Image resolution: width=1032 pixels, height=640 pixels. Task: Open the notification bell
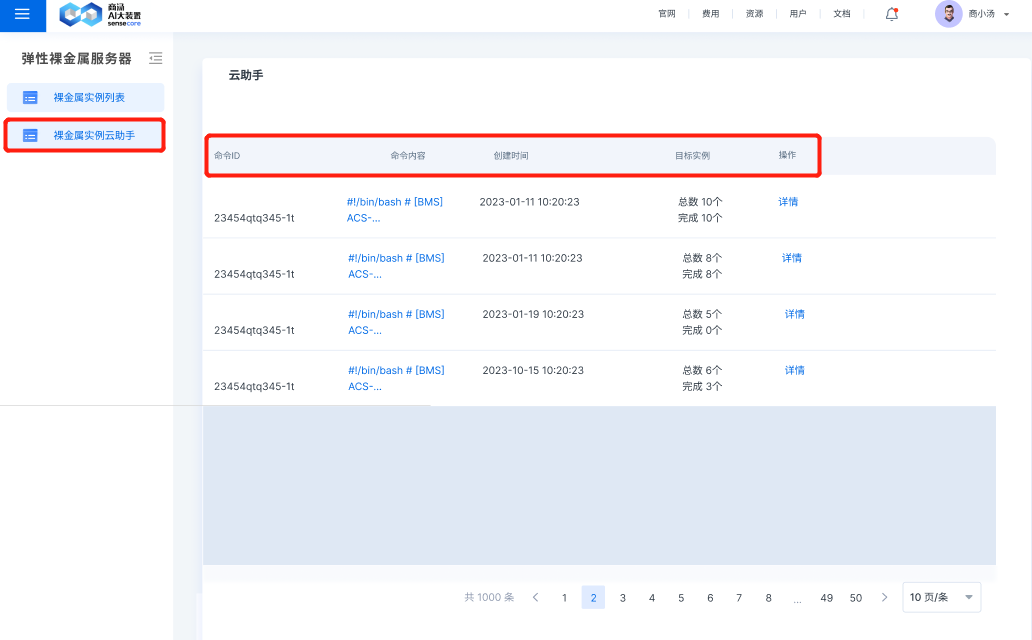point(892,14)
